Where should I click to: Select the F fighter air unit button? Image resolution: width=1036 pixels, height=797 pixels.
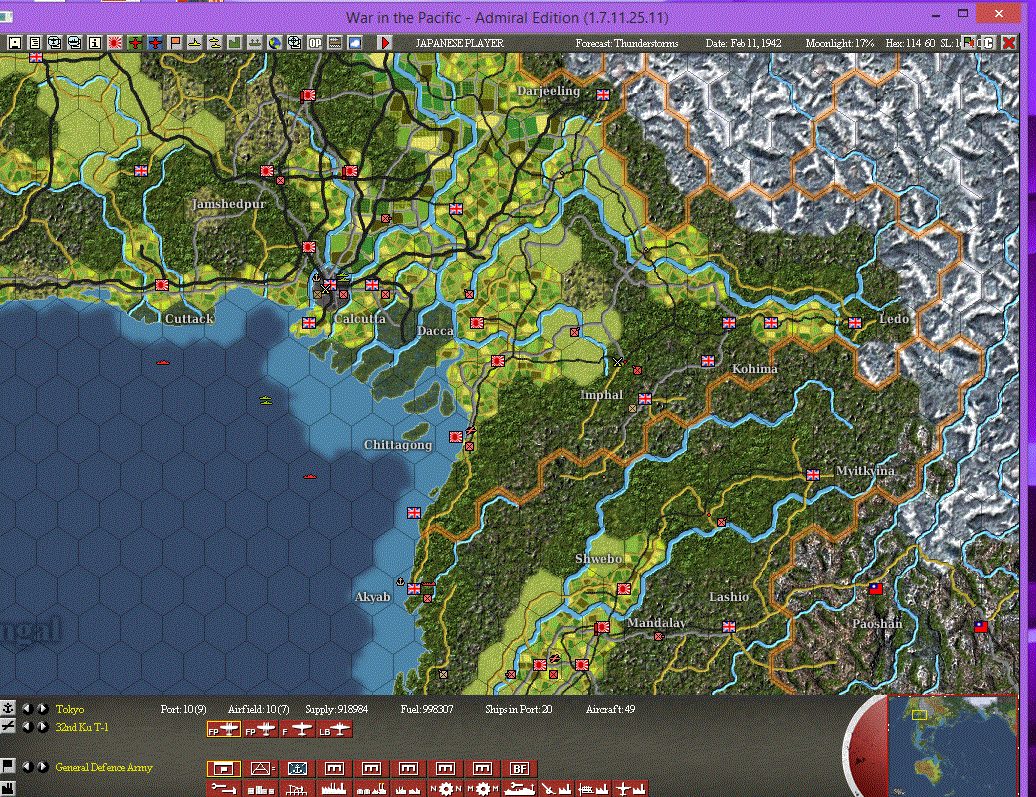pos(298,730)
